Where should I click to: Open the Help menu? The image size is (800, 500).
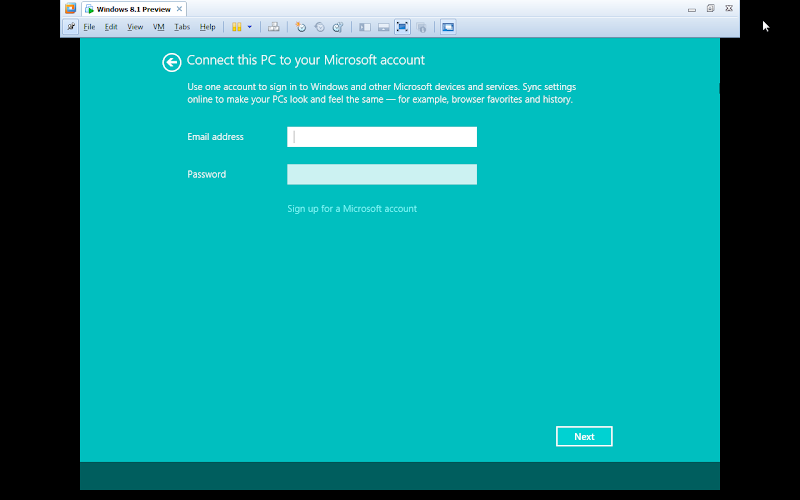207,27
